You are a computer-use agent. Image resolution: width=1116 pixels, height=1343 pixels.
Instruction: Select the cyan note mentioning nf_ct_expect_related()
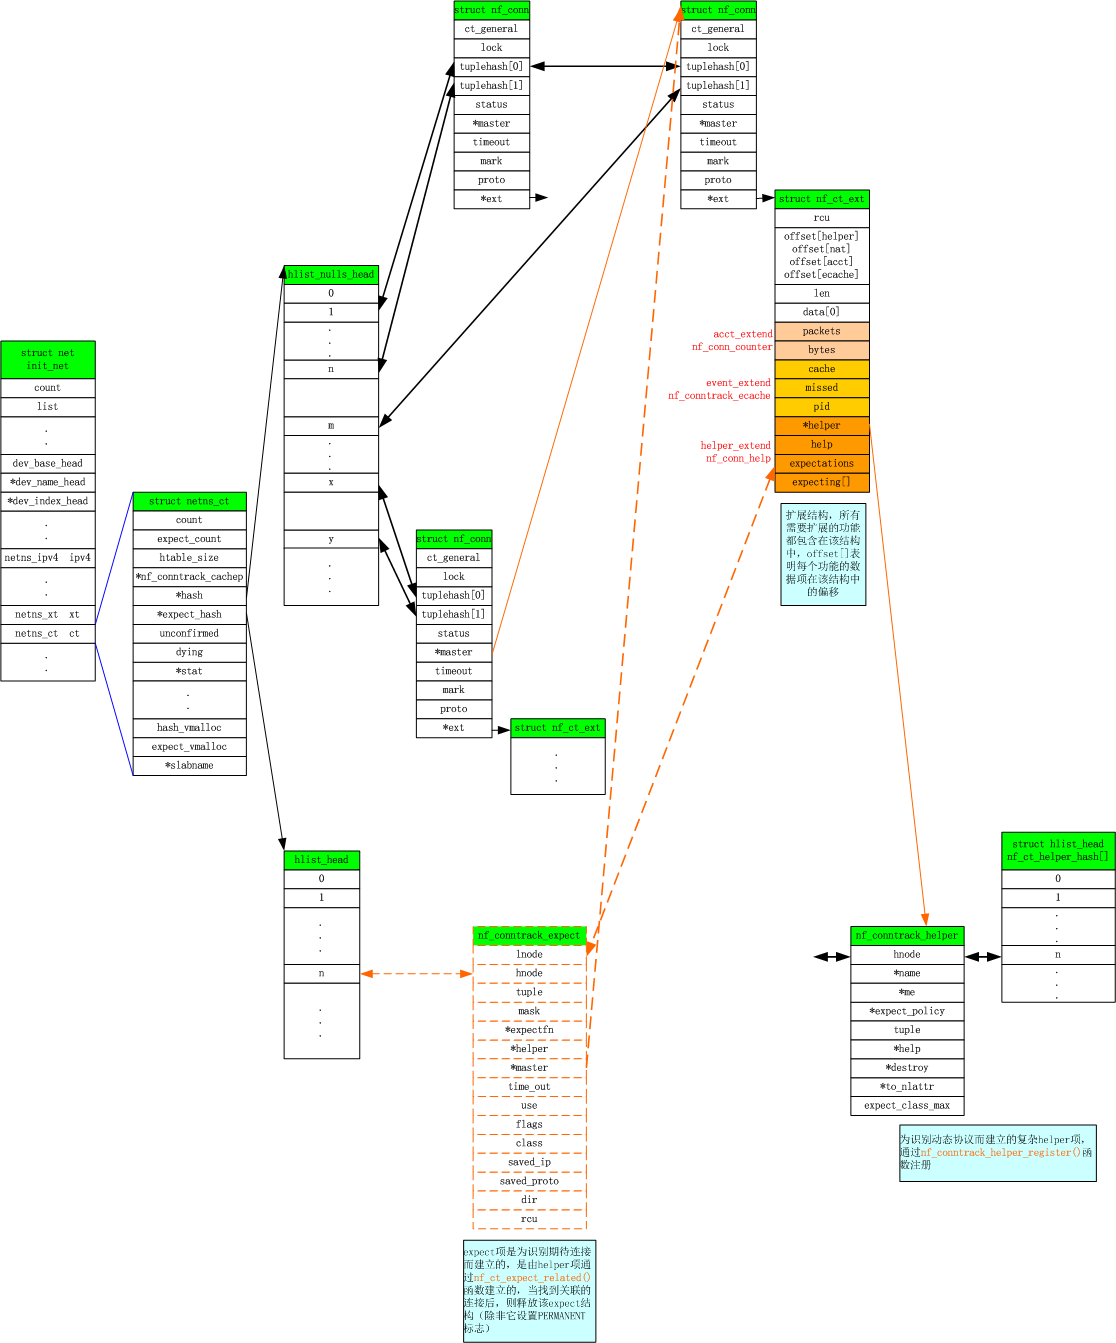529,1291
